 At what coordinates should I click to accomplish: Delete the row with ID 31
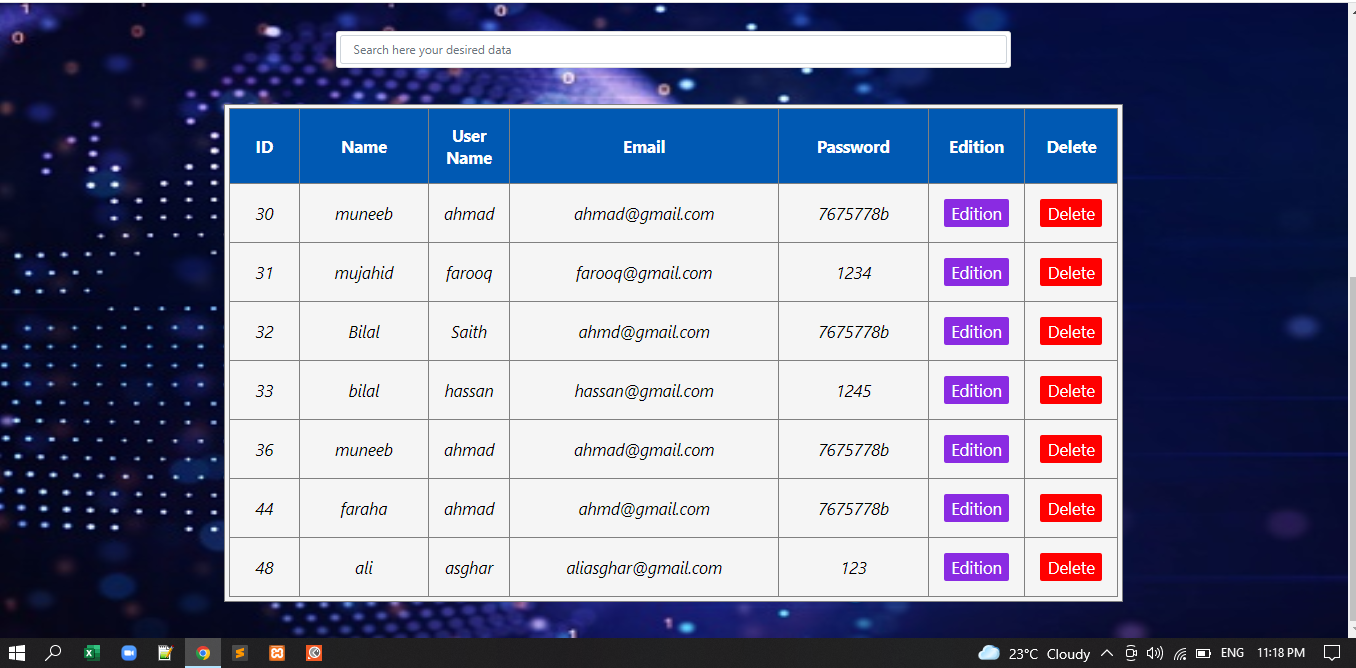(x=1070, y=273)
